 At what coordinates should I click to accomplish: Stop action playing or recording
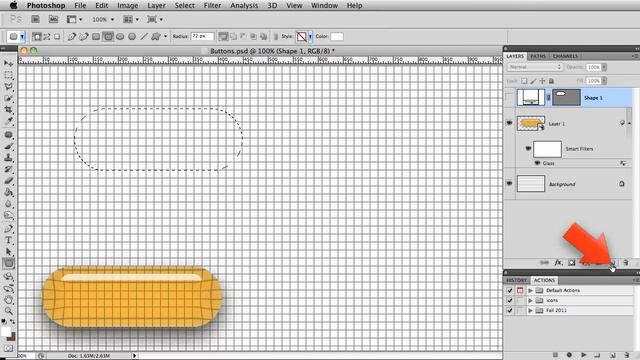[555, 355]
